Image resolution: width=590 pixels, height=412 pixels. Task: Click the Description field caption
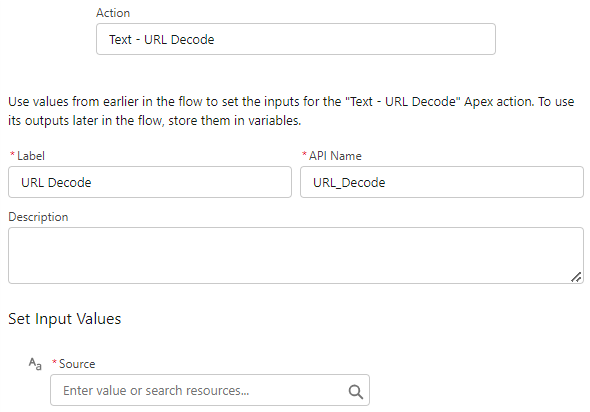click(38, 217)
